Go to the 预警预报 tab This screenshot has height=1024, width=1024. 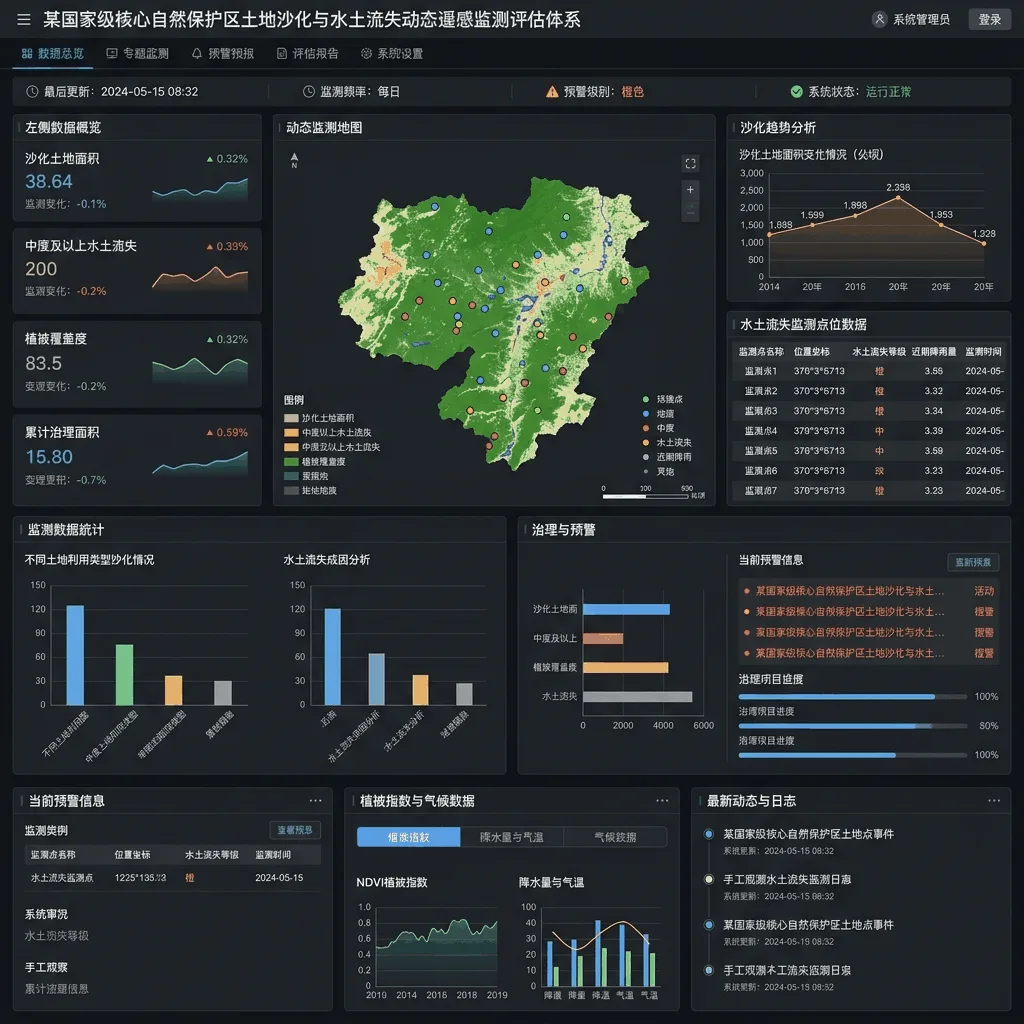223,54
